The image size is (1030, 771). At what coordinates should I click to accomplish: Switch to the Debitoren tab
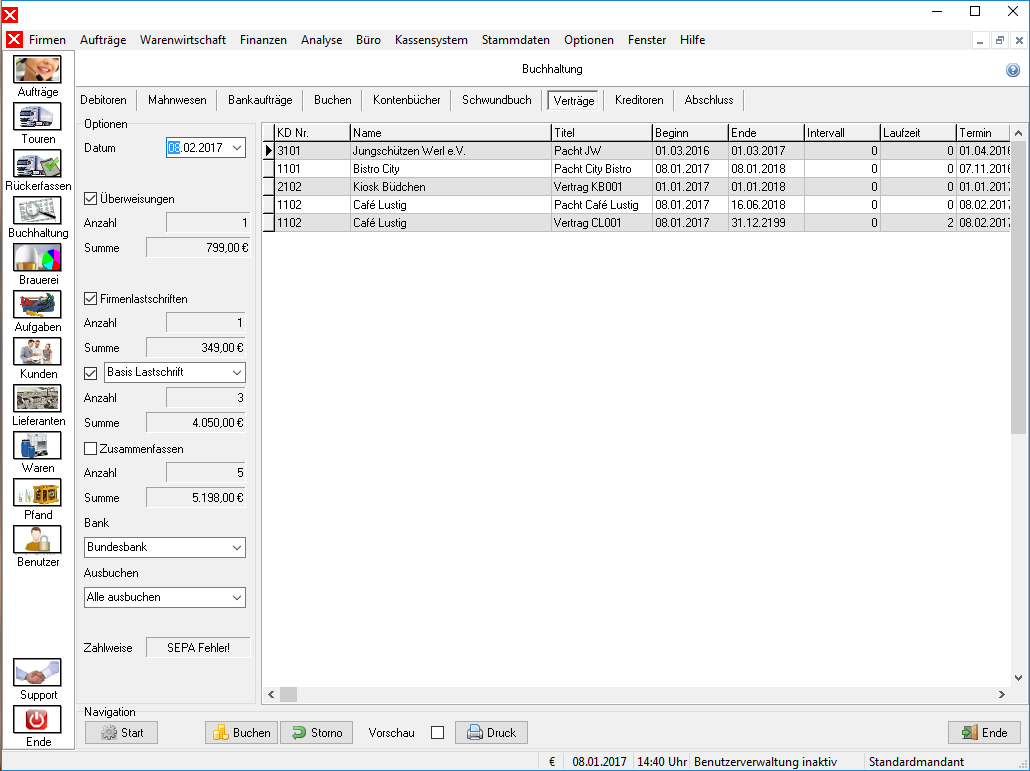coord(104,100)
